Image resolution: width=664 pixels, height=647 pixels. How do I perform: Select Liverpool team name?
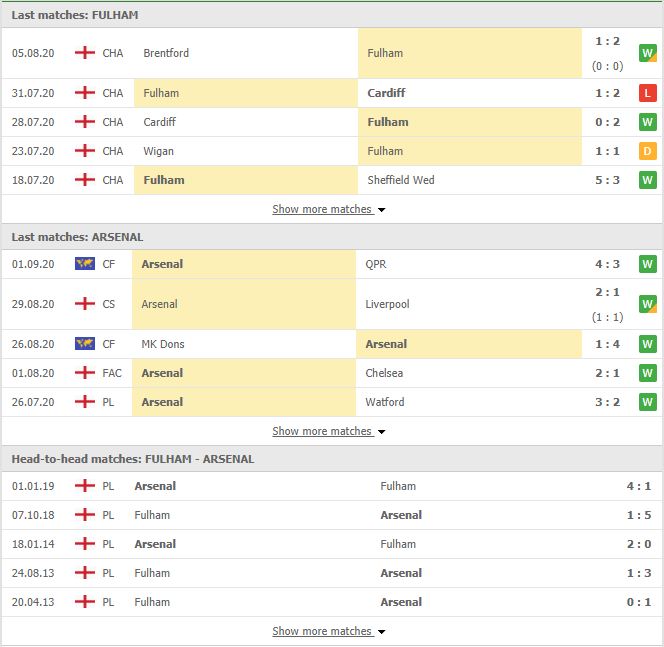[387, 304]
